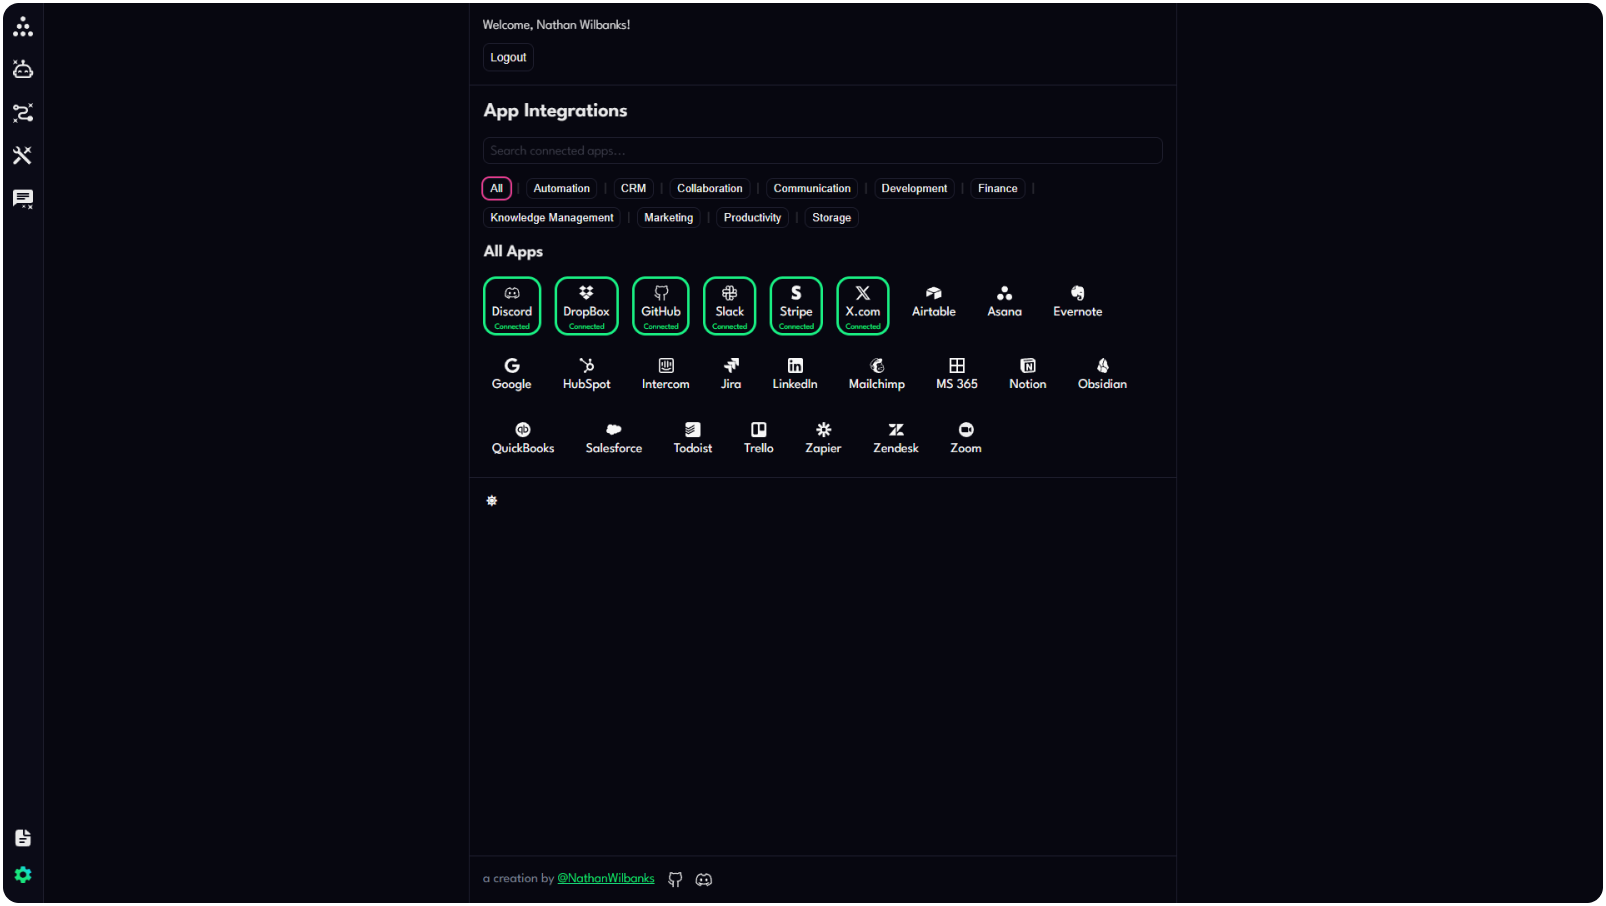
Task: Click the small gear icon below apps
Action: pyautogui.click(x=492, y=501)
